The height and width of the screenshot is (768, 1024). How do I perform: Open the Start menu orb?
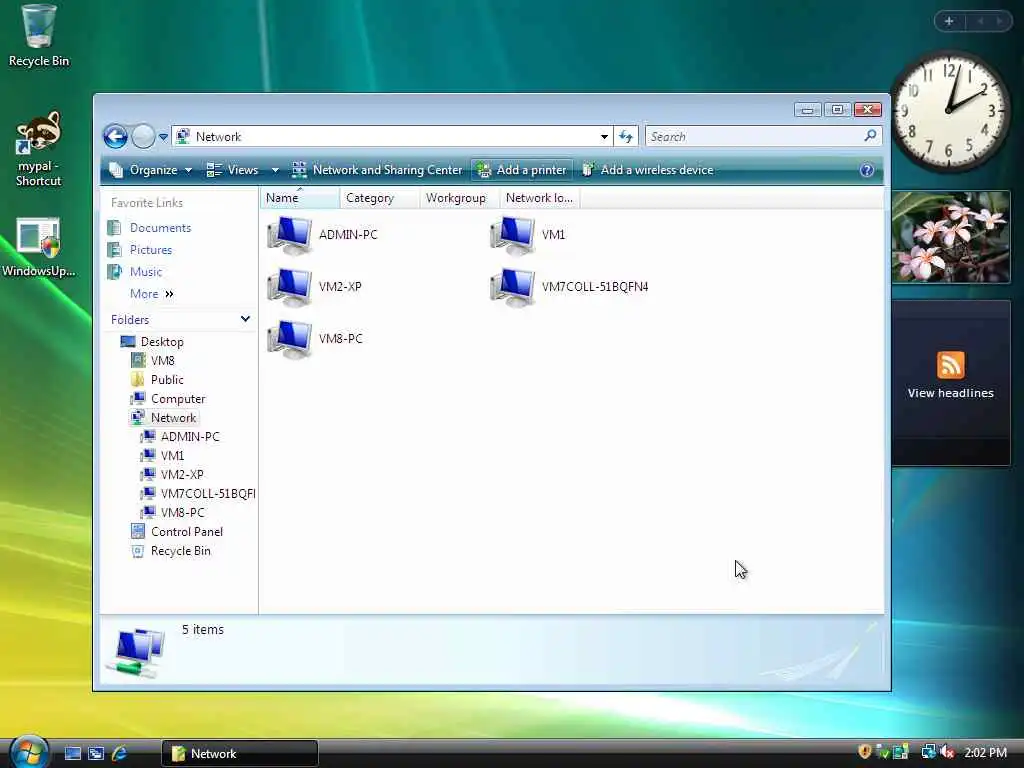click(x=29, y=752)
